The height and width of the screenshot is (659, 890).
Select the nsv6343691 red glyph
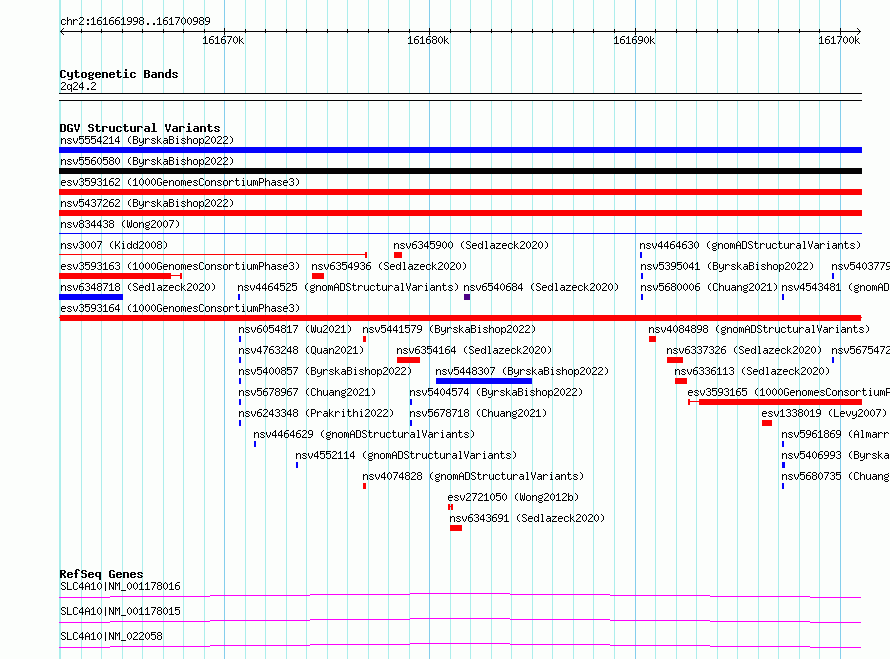coord(456,528)
